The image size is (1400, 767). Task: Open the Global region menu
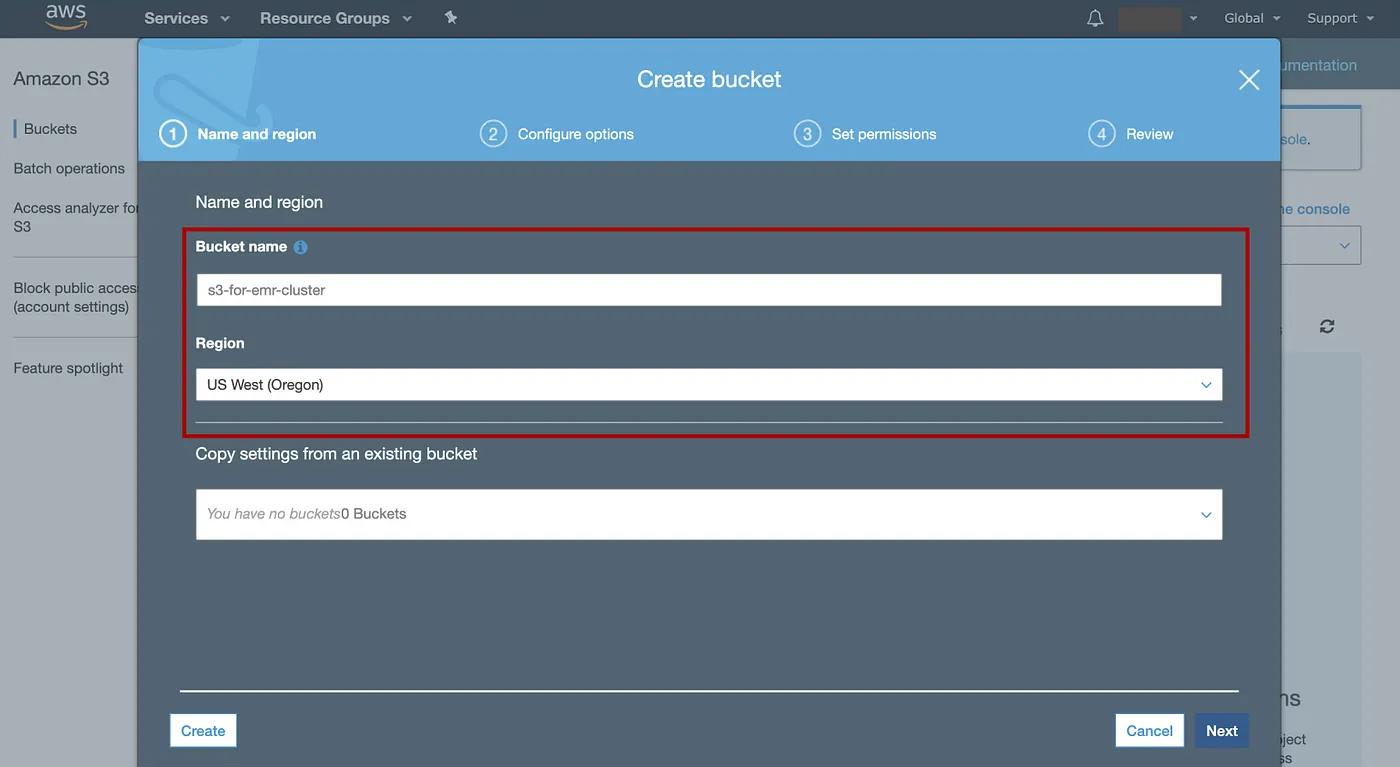1252,18
